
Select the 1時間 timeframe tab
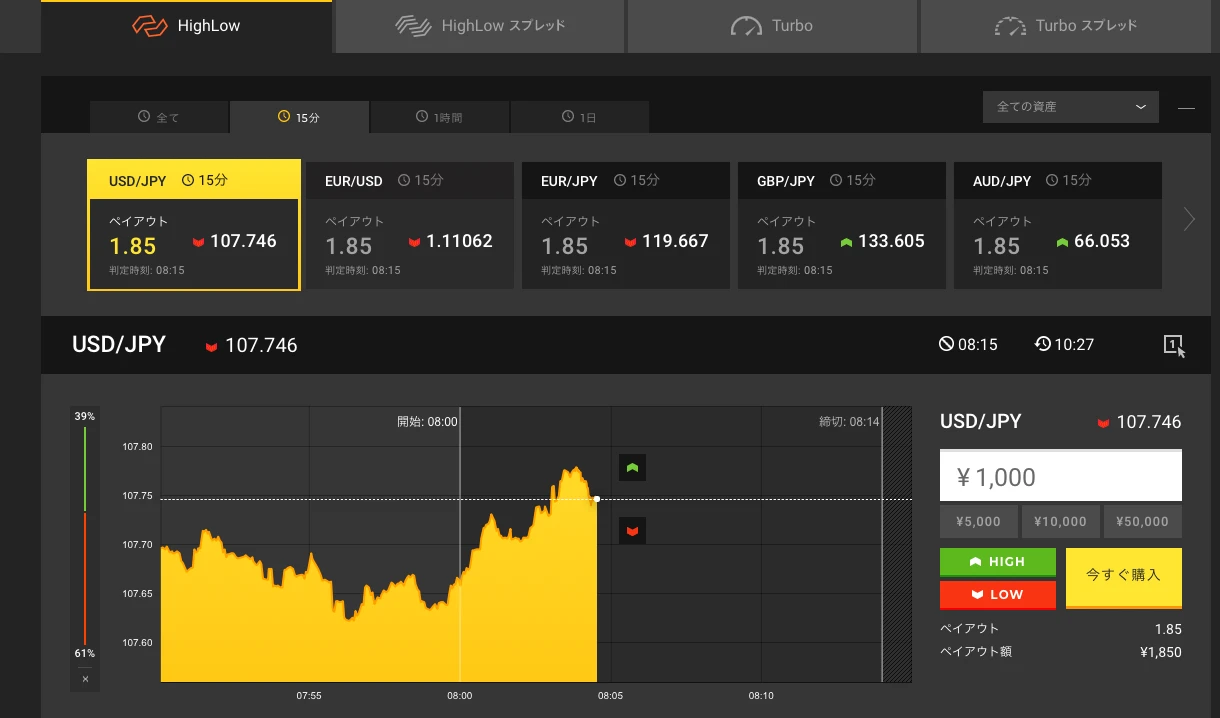(x=439, y=117)
